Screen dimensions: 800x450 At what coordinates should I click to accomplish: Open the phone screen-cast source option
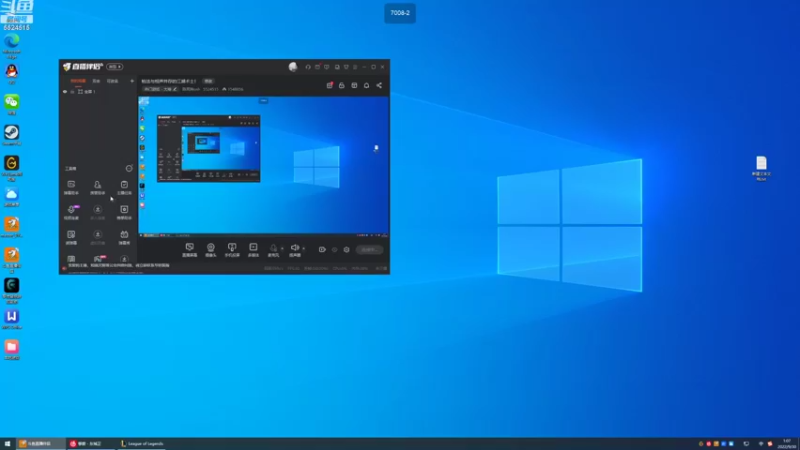pos(232,249)
